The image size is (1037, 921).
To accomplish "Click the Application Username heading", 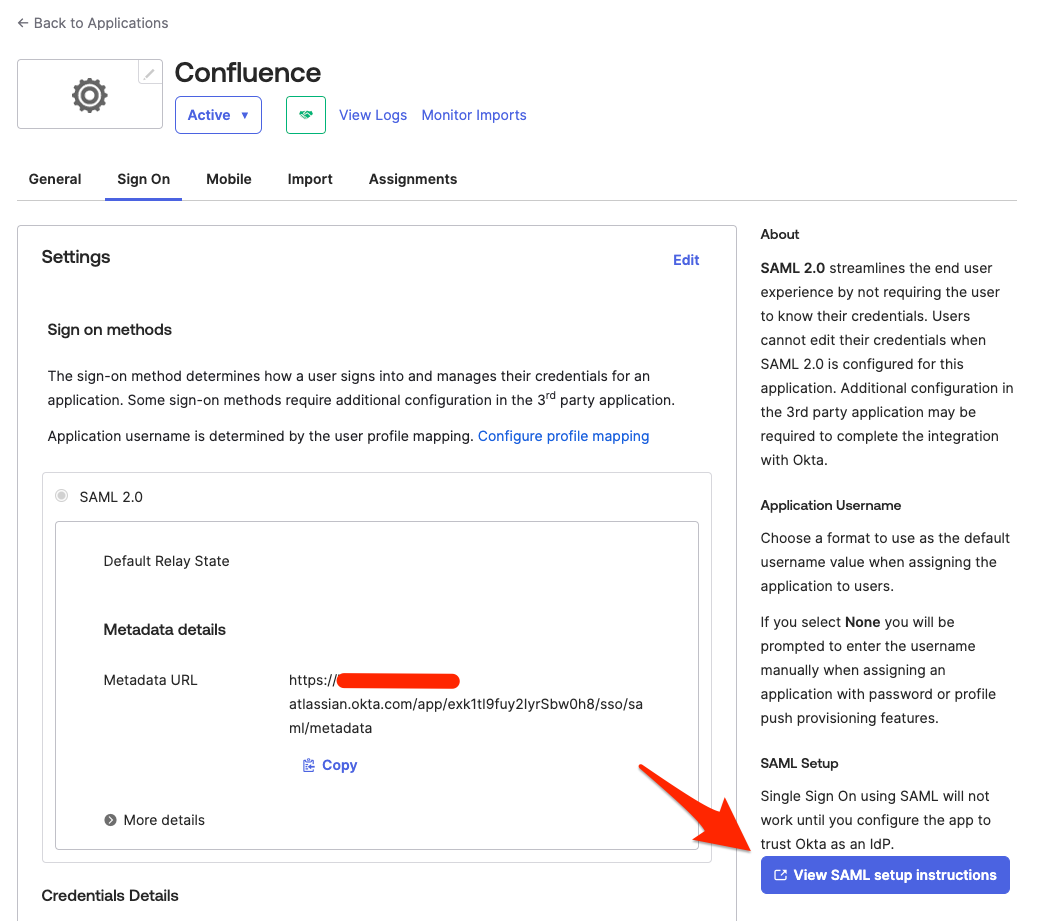I will (831, 505).
